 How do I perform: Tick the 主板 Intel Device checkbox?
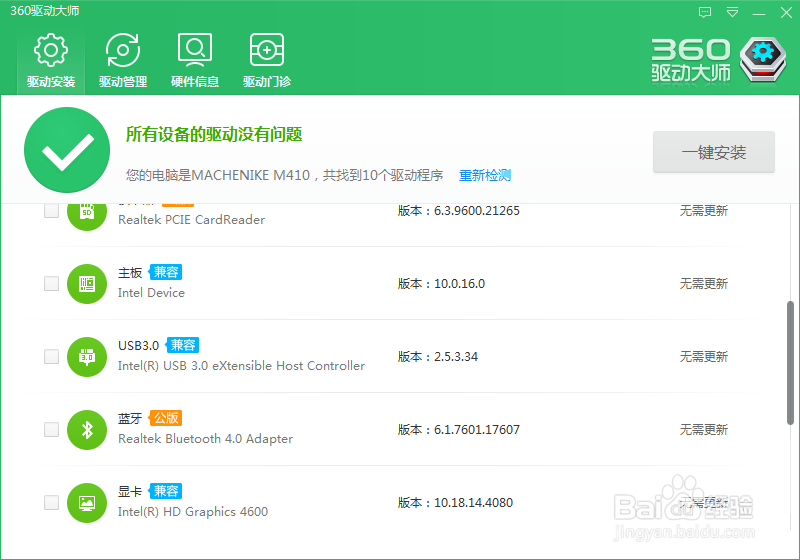52,283
